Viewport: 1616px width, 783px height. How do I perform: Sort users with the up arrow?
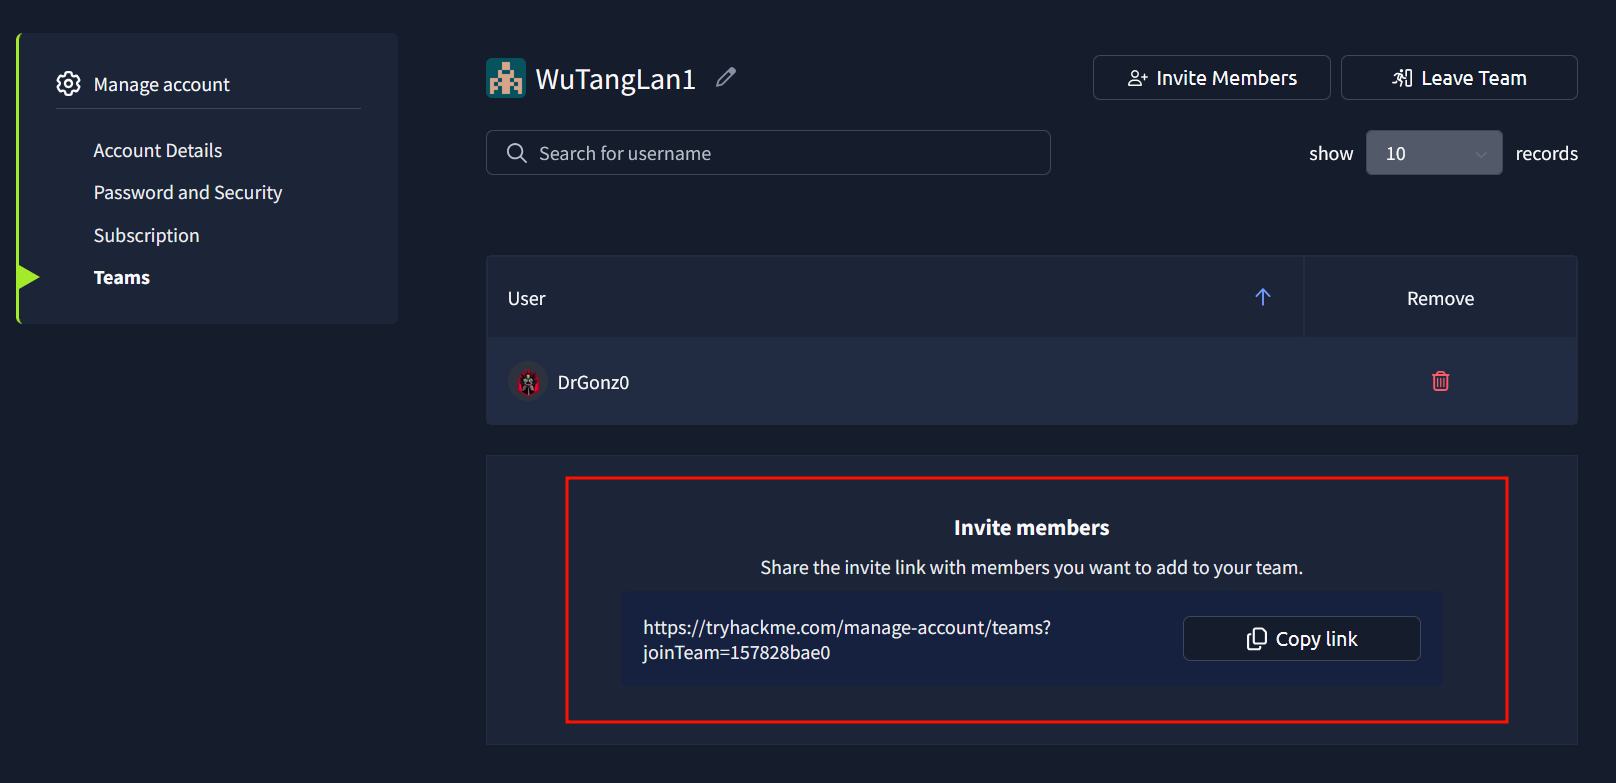click(x=1263, y=297)
